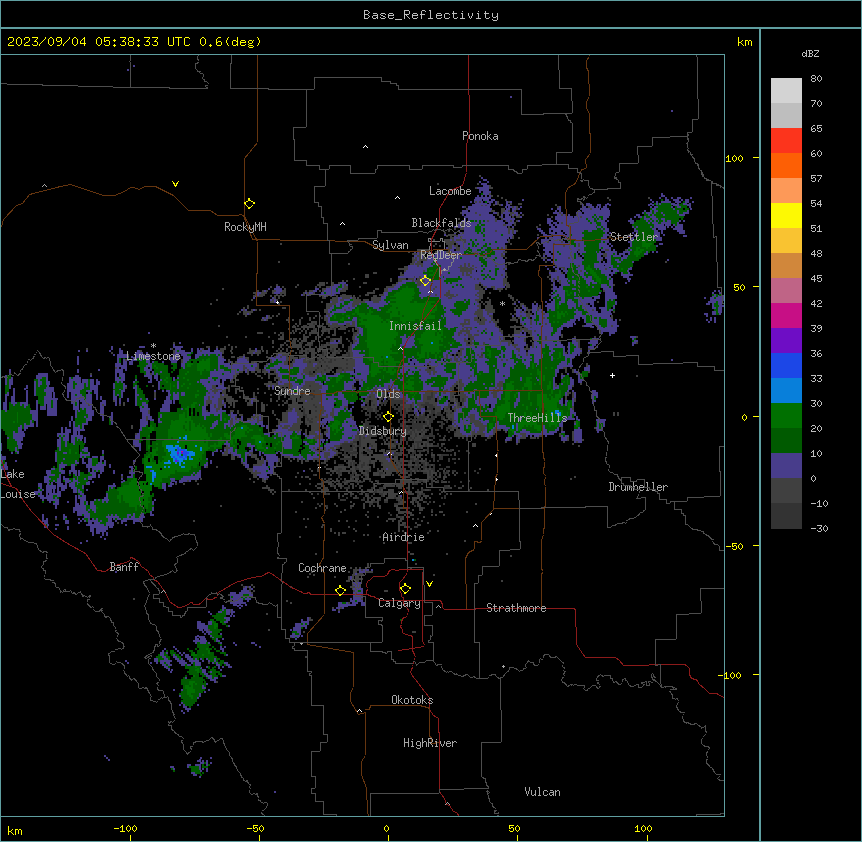The height and width of the screenshot is (842, 862).
Task: Click the 2023/09/04 05:38:33 UTC timestamp
Action: click(x=99, y=42)
